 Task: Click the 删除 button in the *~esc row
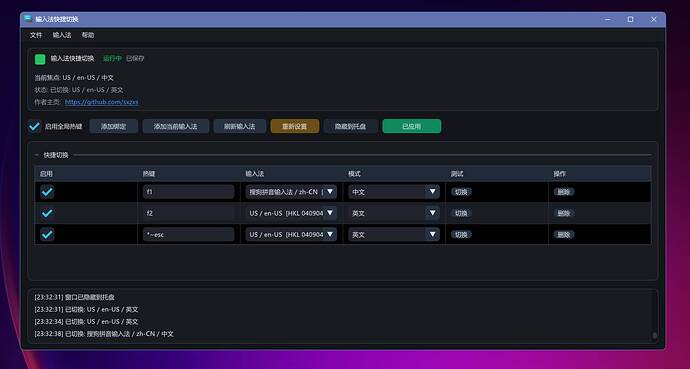tap(564, 234)
